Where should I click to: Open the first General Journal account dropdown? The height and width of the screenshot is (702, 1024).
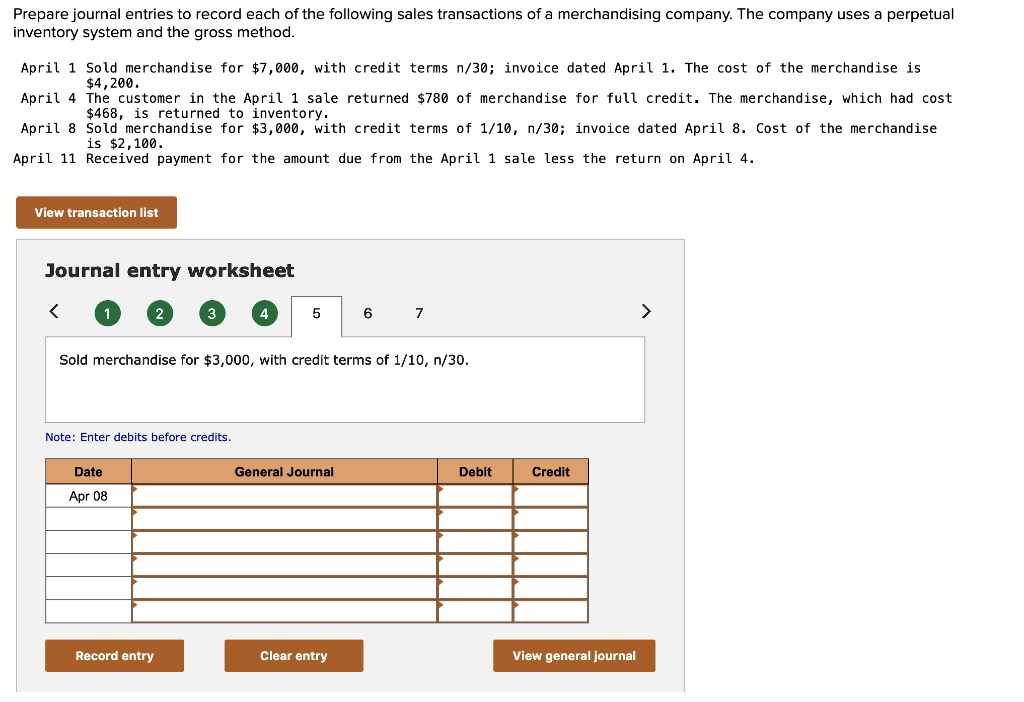(x=285, y=494)
